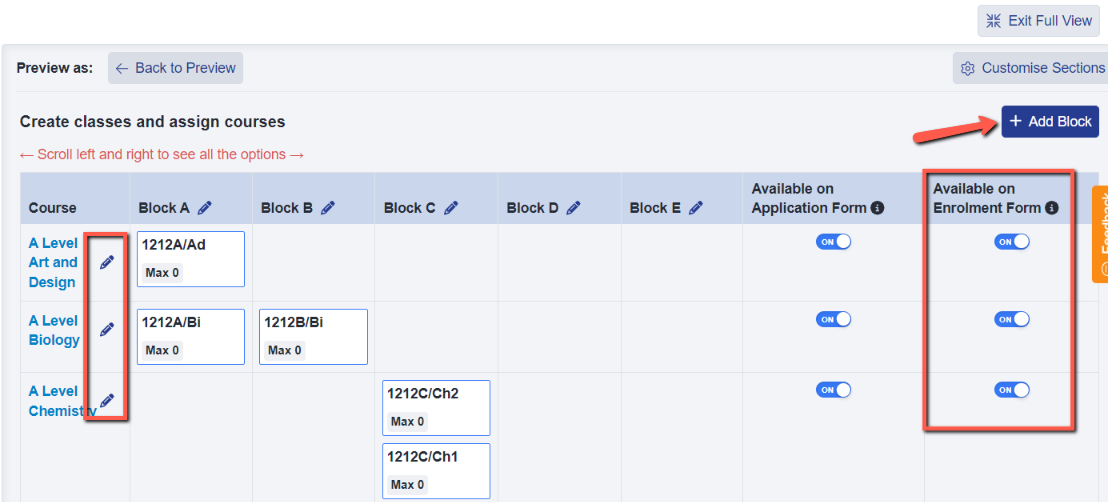1108x502 pixels.
Task: Click pencil icon beside Block A header
Action: point(205,208)
